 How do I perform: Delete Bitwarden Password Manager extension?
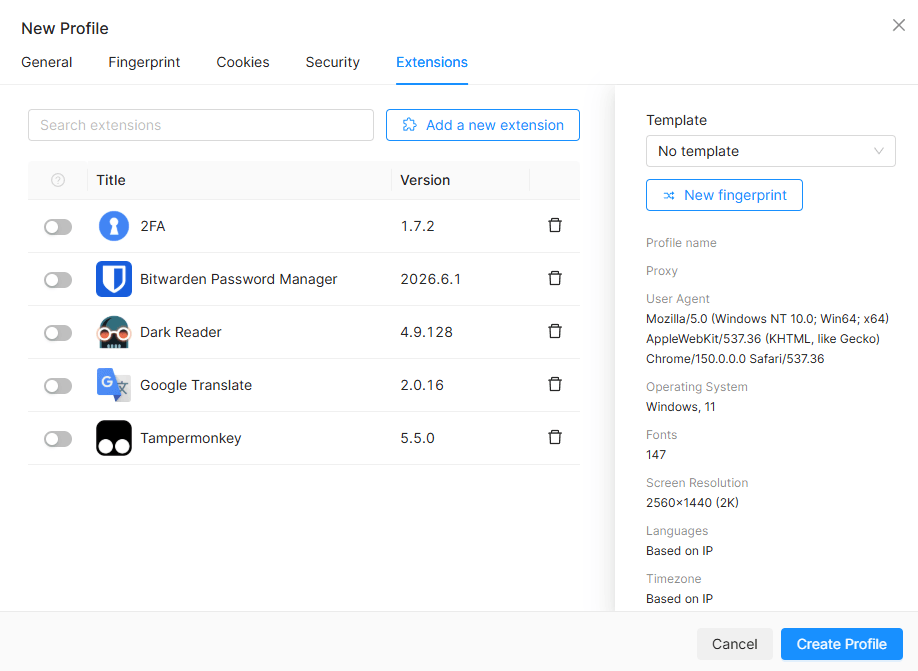(555, 278)
